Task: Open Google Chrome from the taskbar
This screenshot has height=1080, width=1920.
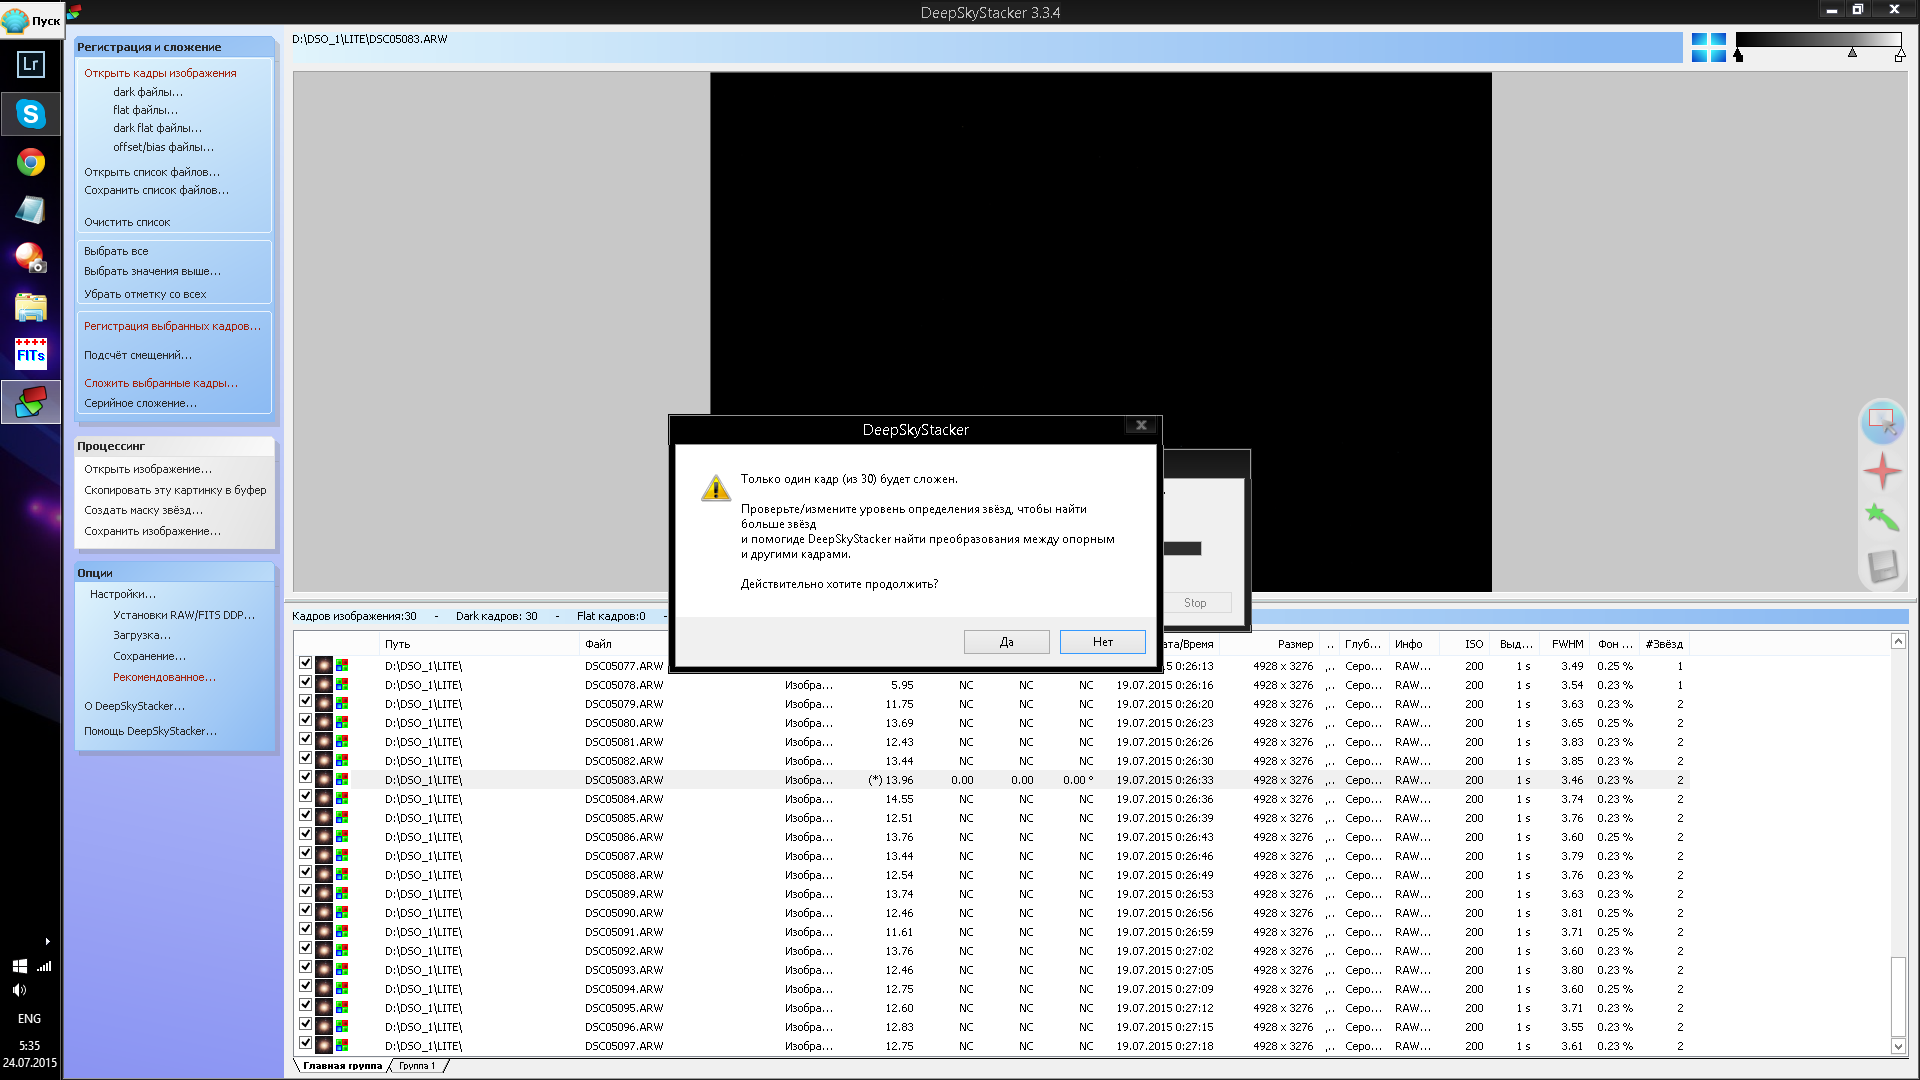Action: [30, 162]
